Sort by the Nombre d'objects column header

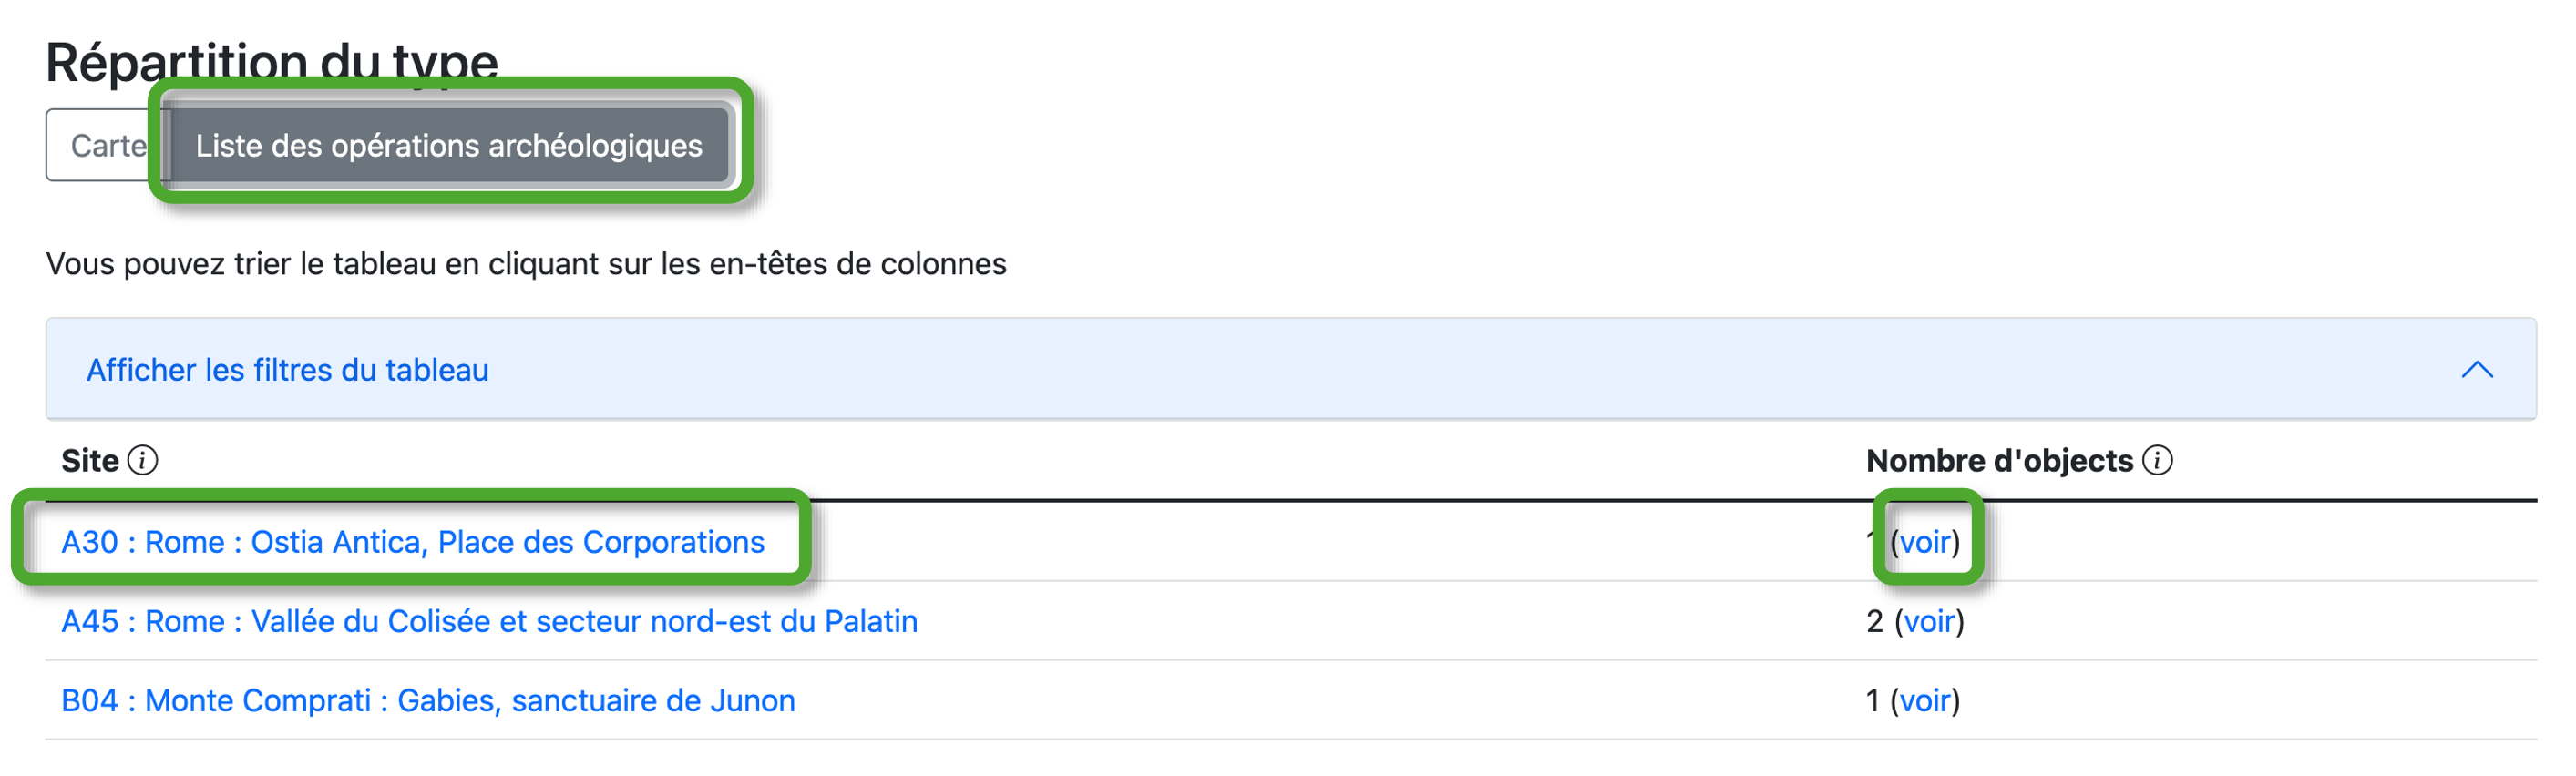coord(1998,460)
